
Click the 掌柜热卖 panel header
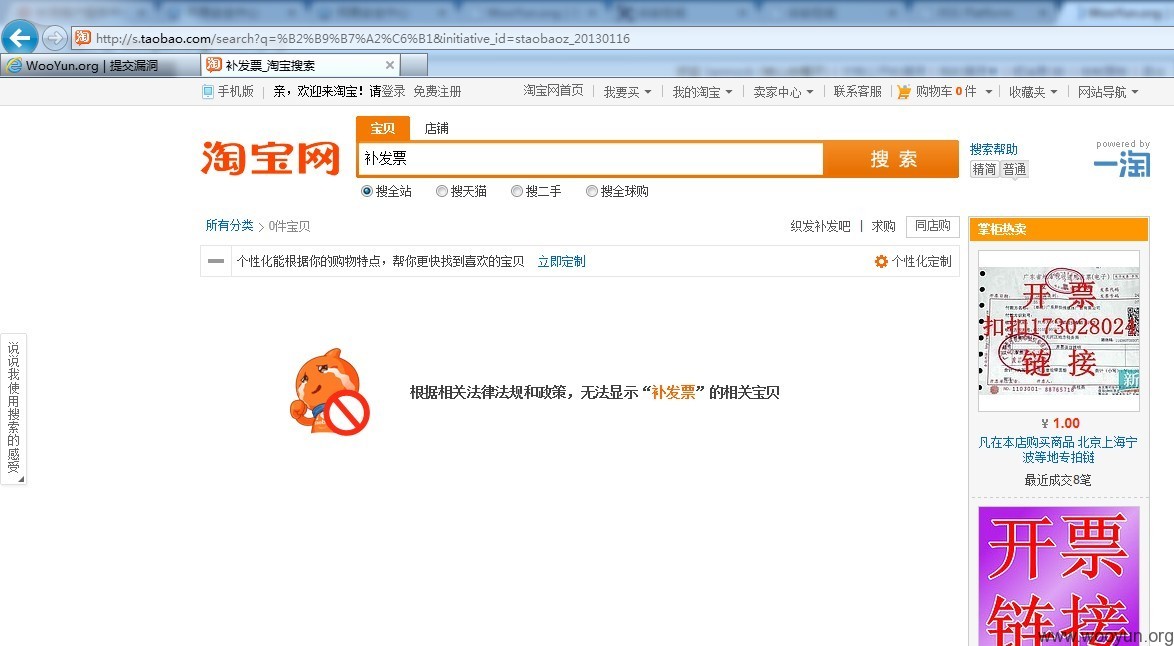(x=1059, y=229)
